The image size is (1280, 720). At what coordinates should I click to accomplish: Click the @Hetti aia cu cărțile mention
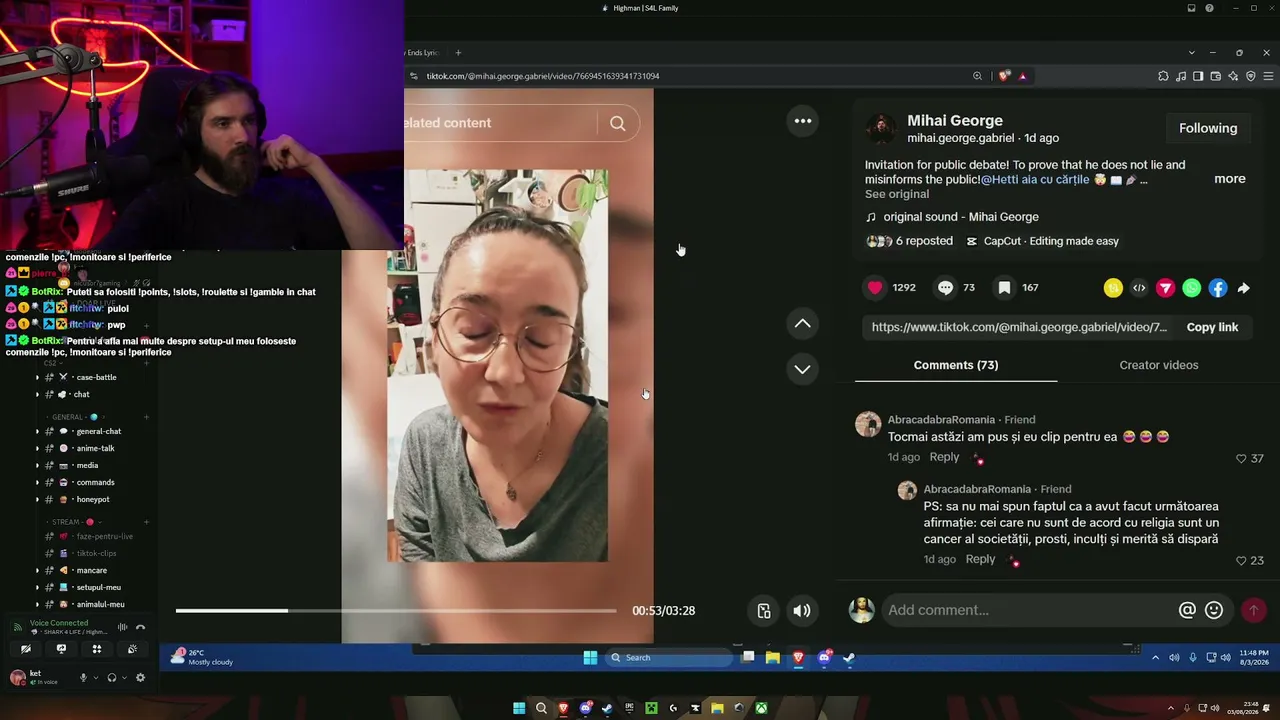tap(1035, 180)
